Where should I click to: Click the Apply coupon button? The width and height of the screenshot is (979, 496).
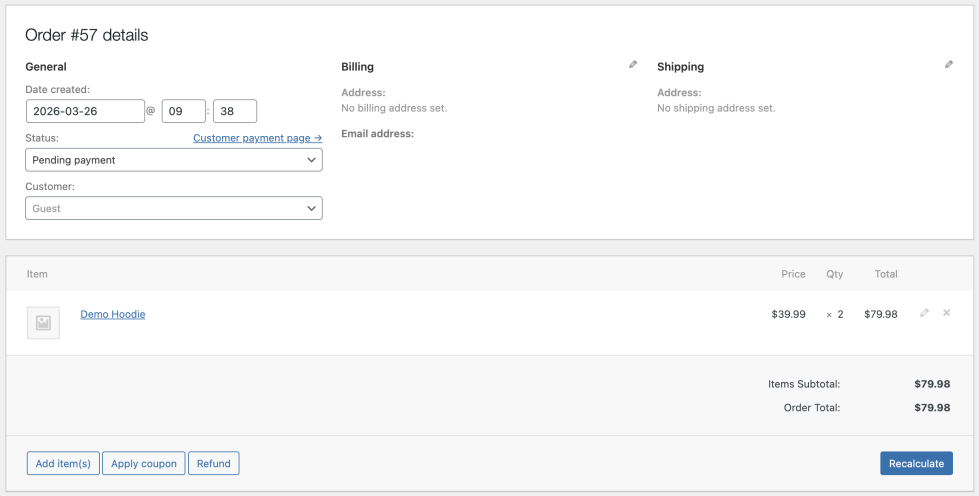pos(144,463)
